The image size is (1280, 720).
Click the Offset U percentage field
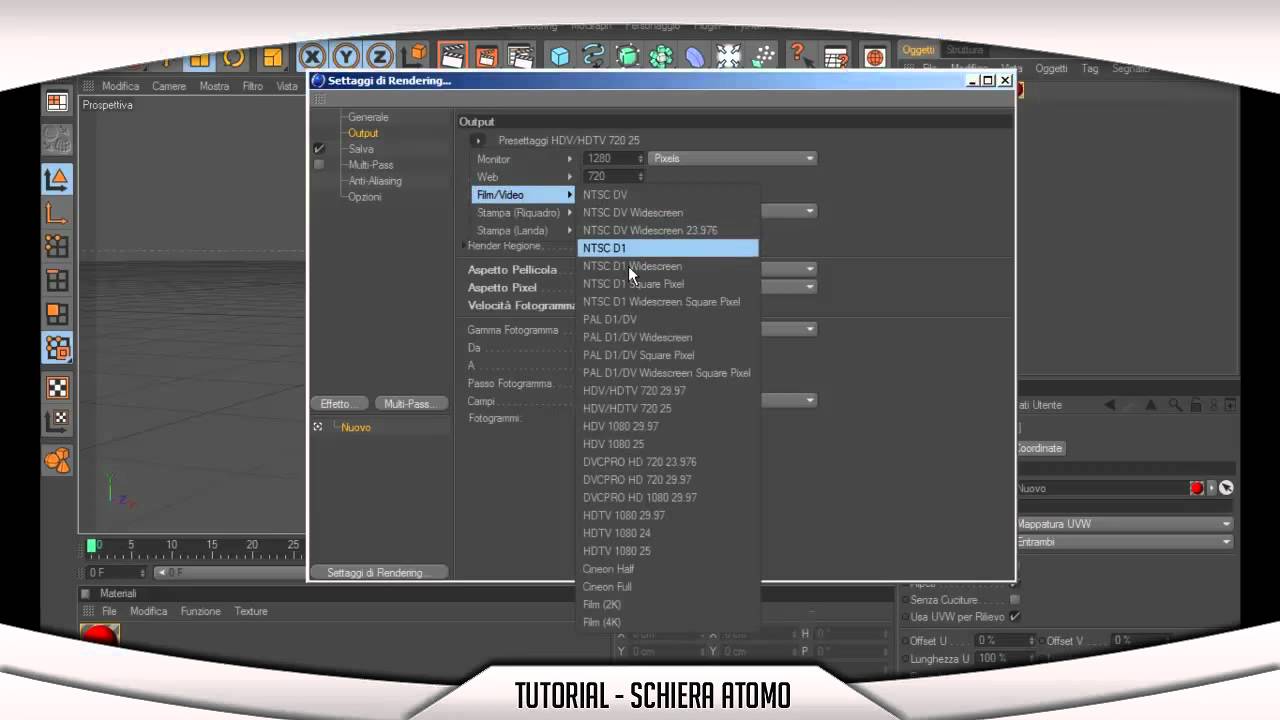click(1003, 640)
